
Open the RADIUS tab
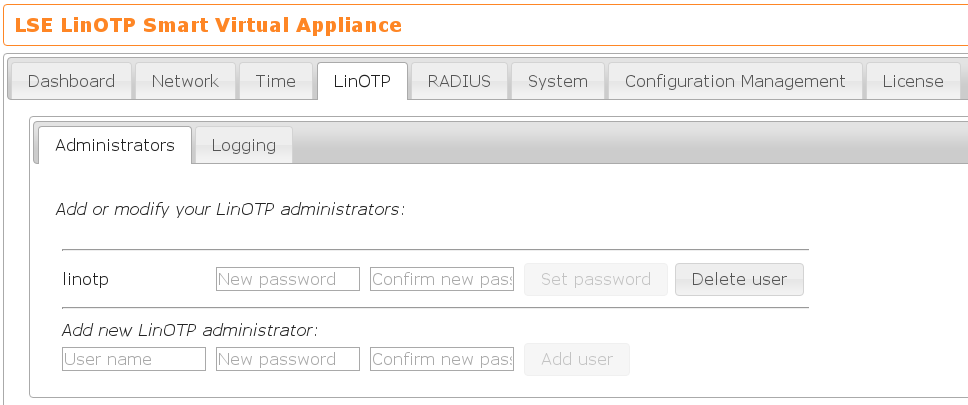coord(459,82)
